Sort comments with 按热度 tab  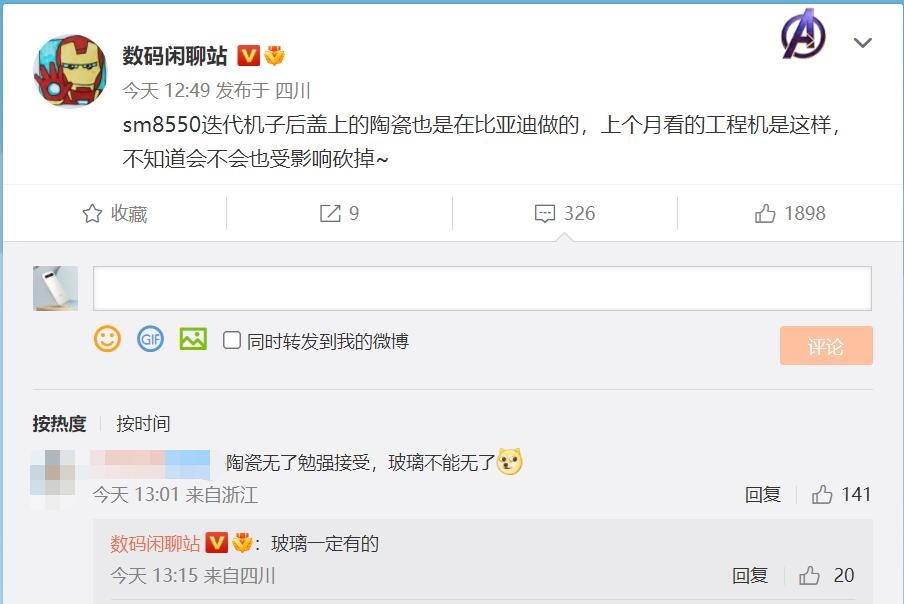[x=59, y=424]
